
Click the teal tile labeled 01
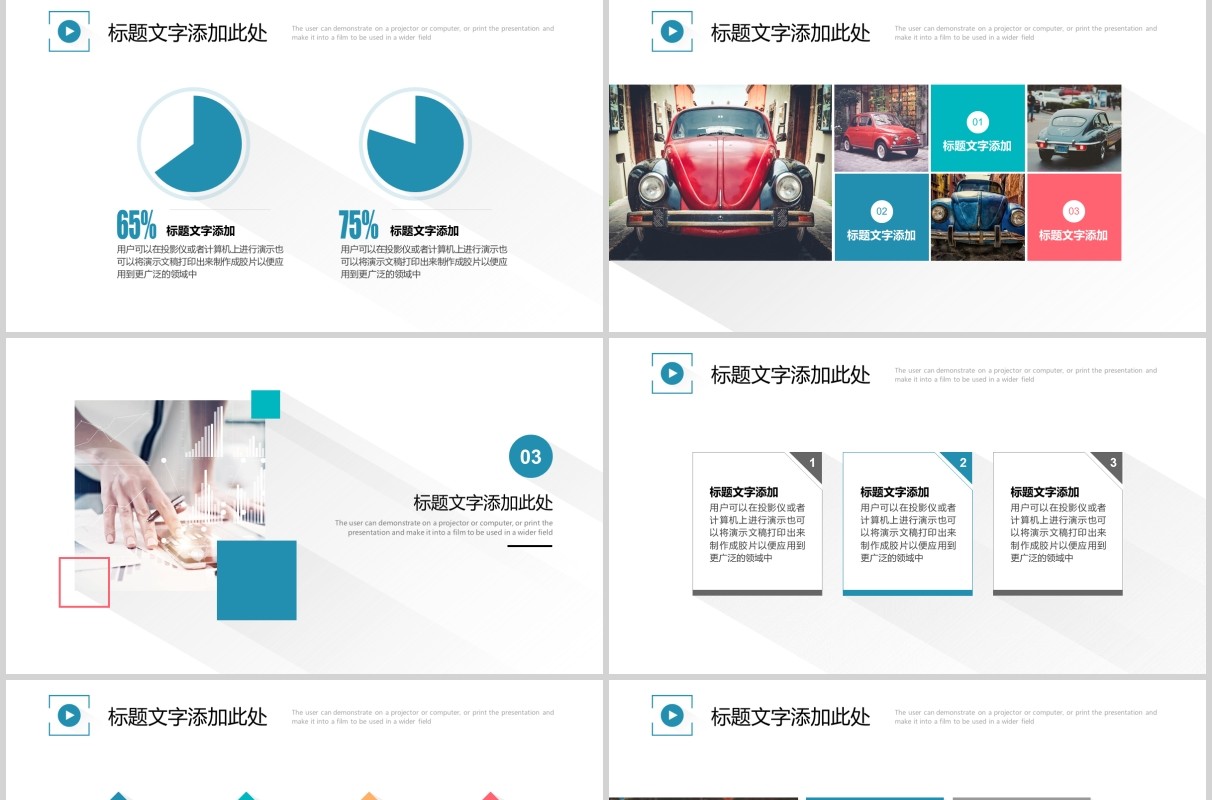pyautogui.click(x=977, y=128)
